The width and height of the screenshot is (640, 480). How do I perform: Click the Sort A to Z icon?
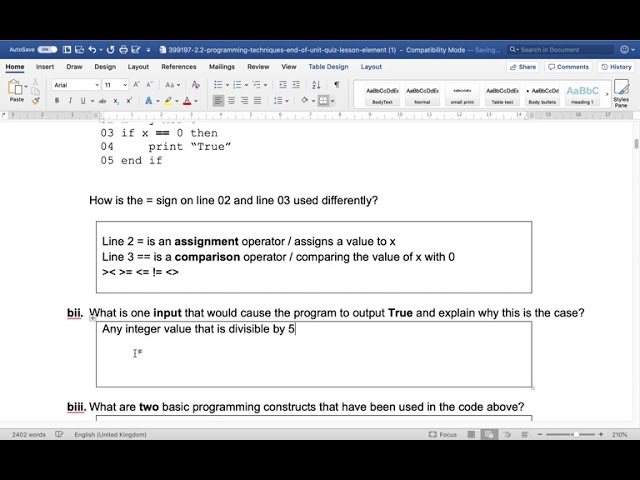tap(316, 85)
